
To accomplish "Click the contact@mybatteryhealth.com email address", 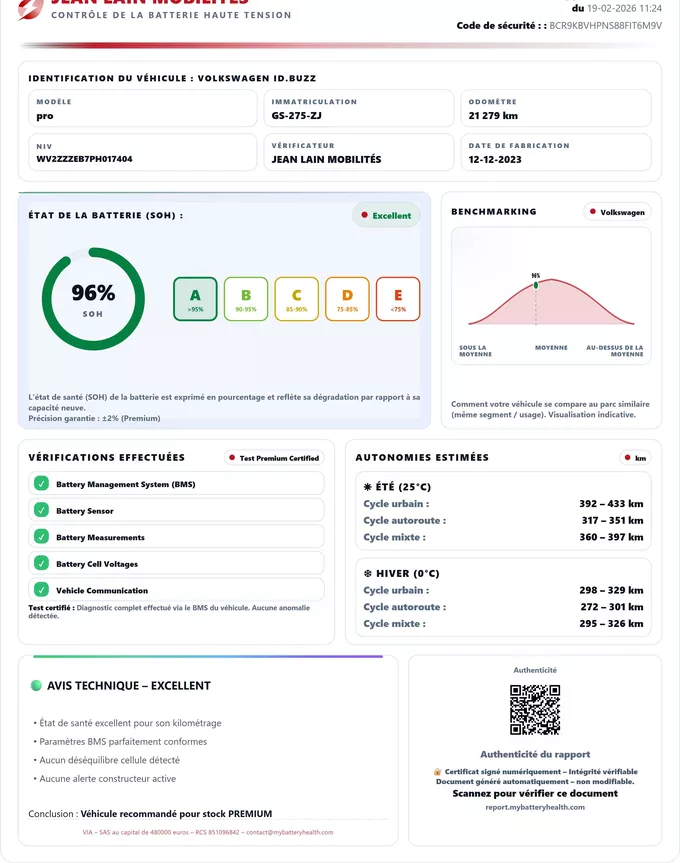I will pos(289,832).
